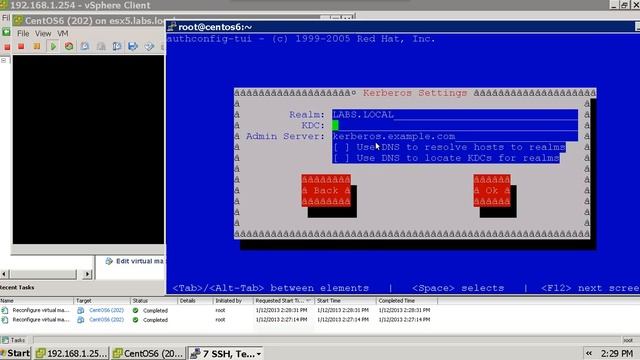Click the black CentOS6 VM console display
Image resolution: width=640 pixels, height=360 pixels.
point(88,149)
